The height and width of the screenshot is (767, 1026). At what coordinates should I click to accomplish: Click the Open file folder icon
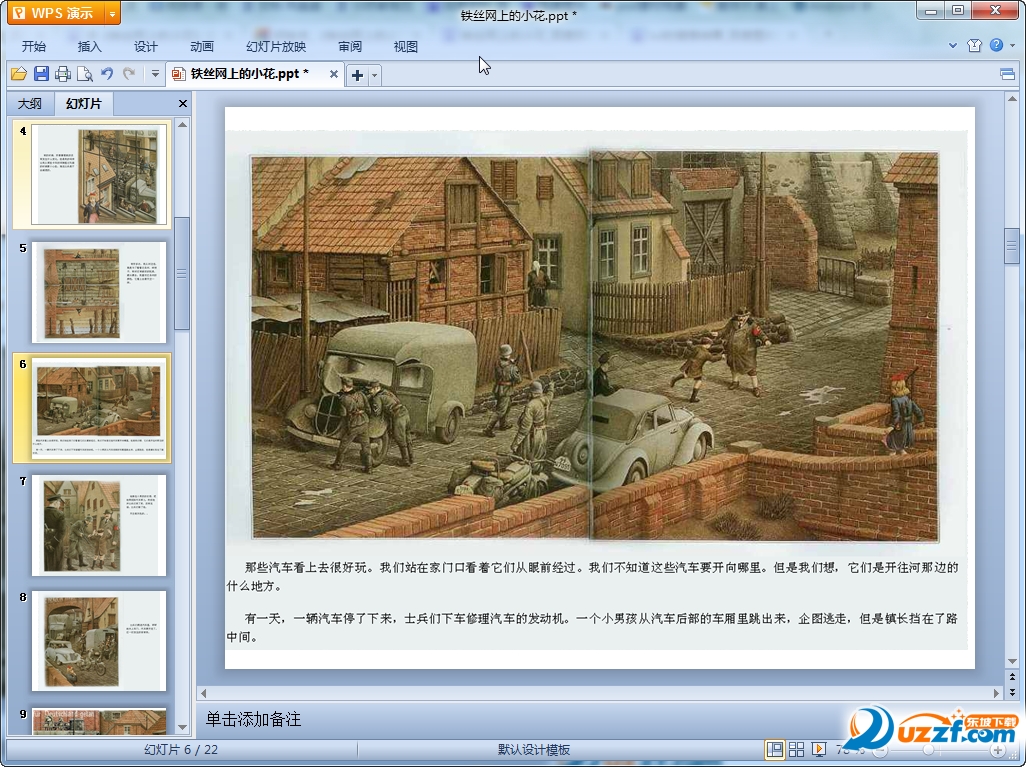[x=18, y=74]
